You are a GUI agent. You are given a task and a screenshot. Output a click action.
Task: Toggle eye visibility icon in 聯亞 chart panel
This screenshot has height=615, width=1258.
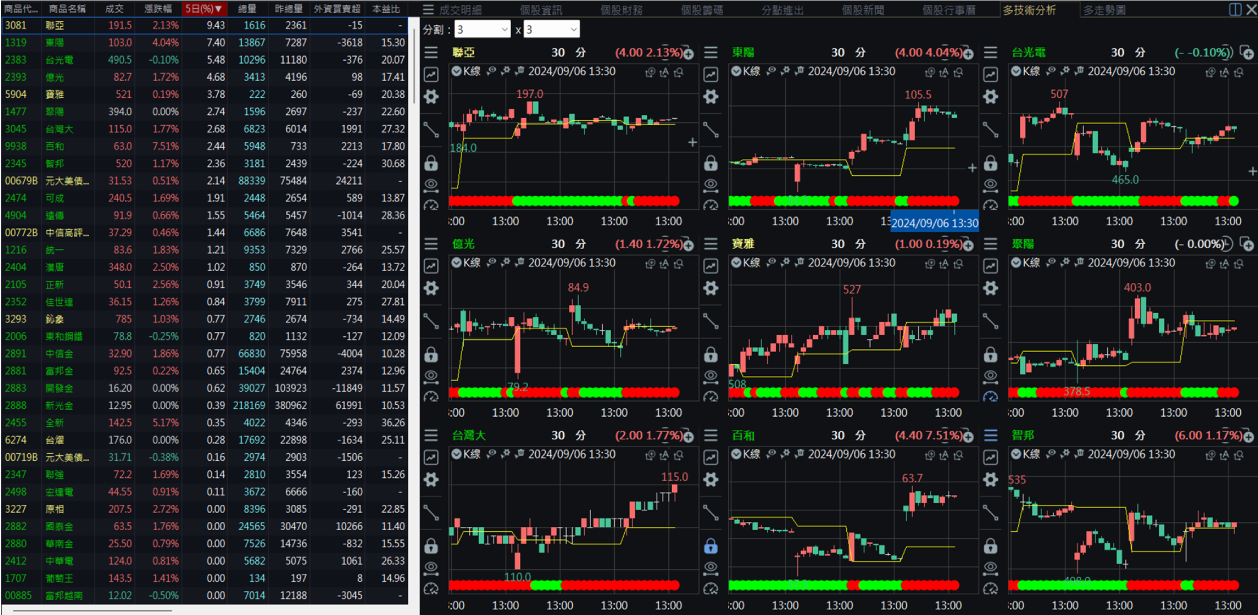tap(431, 185)
